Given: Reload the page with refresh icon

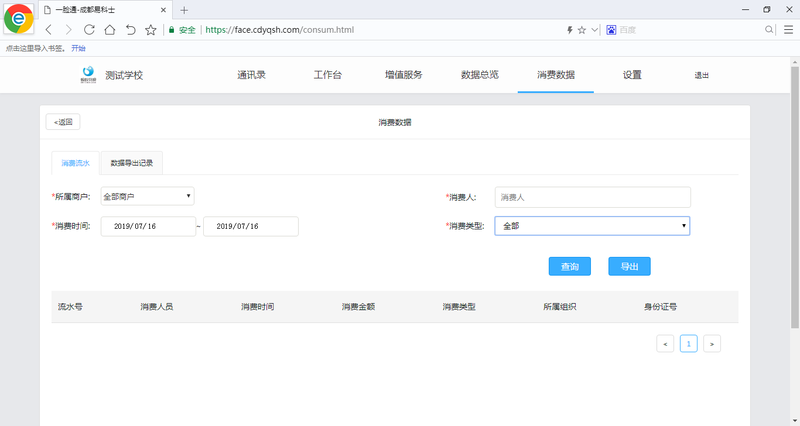Looking at the screenshot, I should 89,30.
